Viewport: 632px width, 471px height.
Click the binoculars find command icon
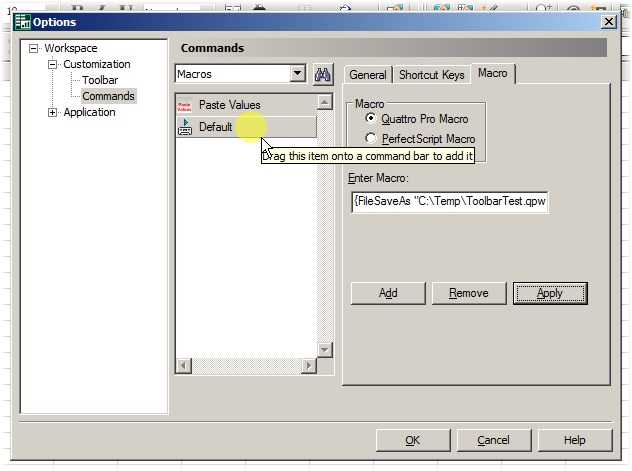click(x=322, y=74)
